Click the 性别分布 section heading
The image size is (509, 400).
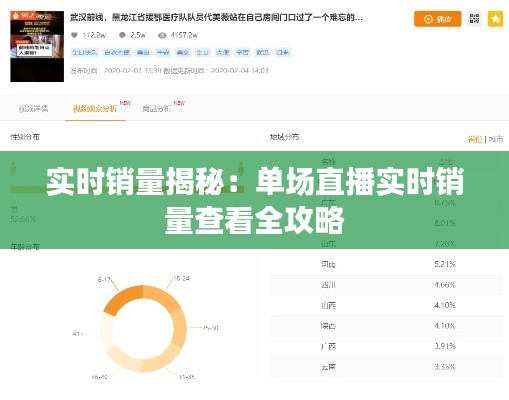[x=25, y=137]
